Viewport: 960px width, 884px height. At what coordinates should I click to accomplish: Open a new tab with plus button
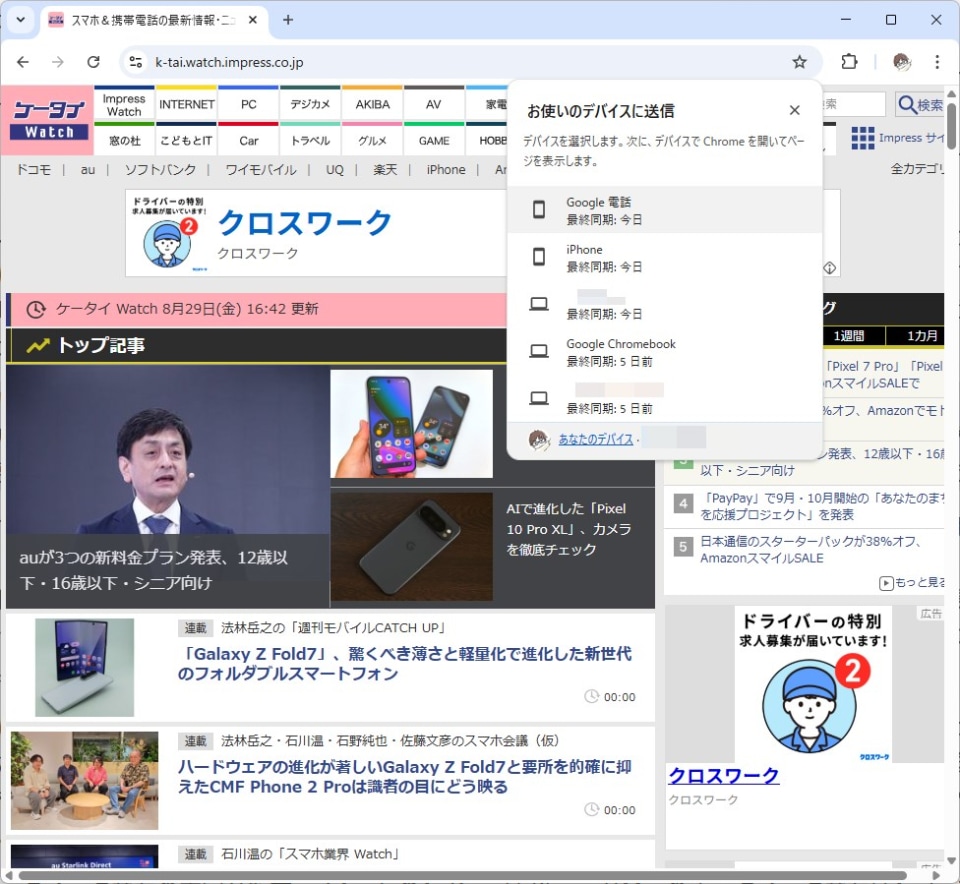coord(288,20)
